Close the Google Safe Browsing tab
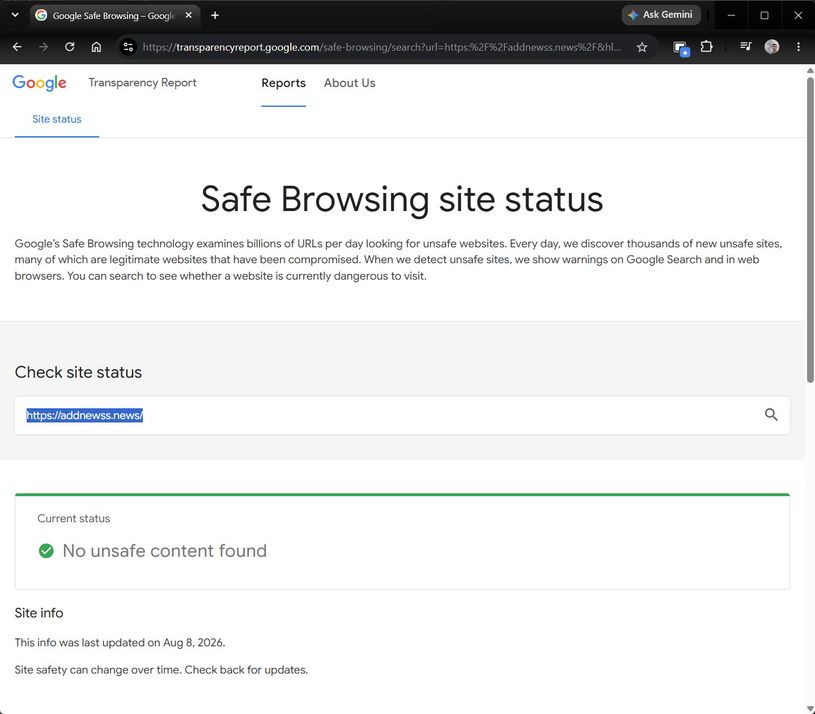The height and width of the screenshot is (714, 815). click(189, 15)
